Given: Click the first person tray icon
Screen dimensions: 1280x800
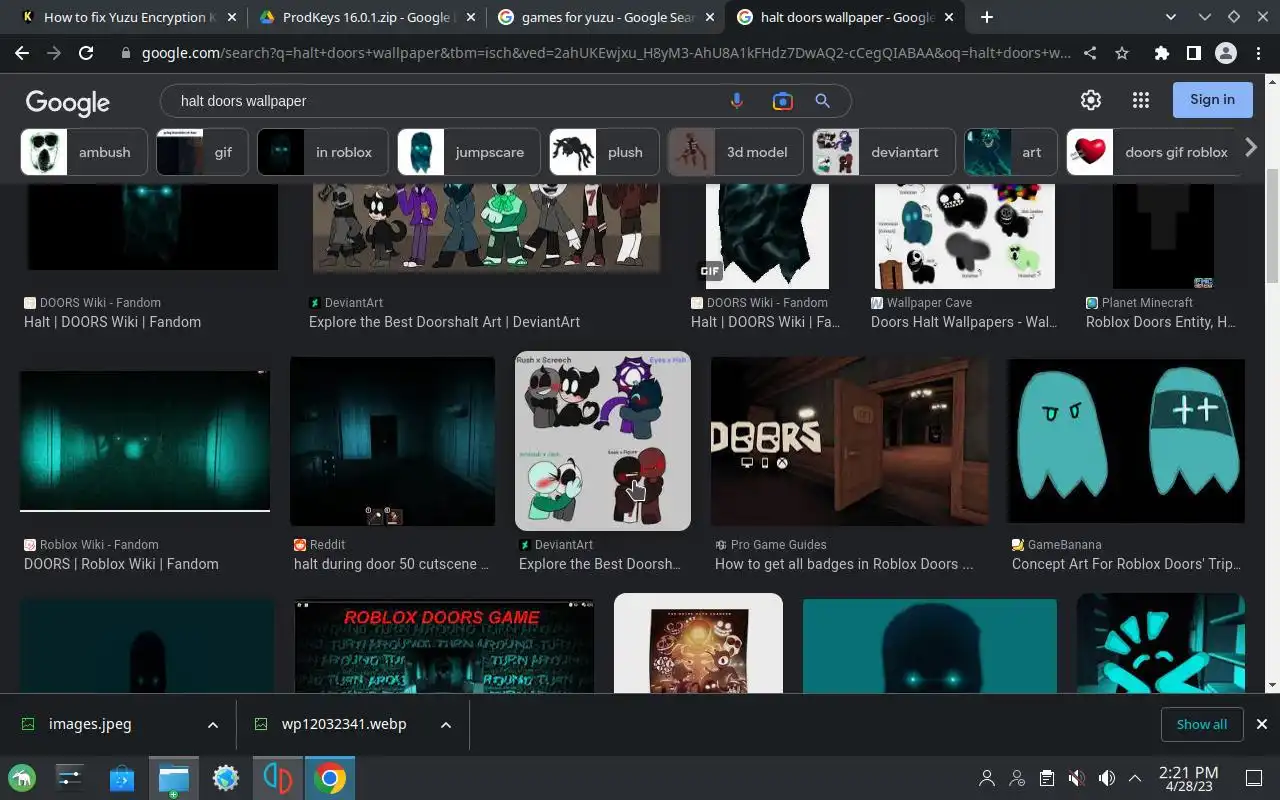Looking at the screenshot, I should 987,778.
